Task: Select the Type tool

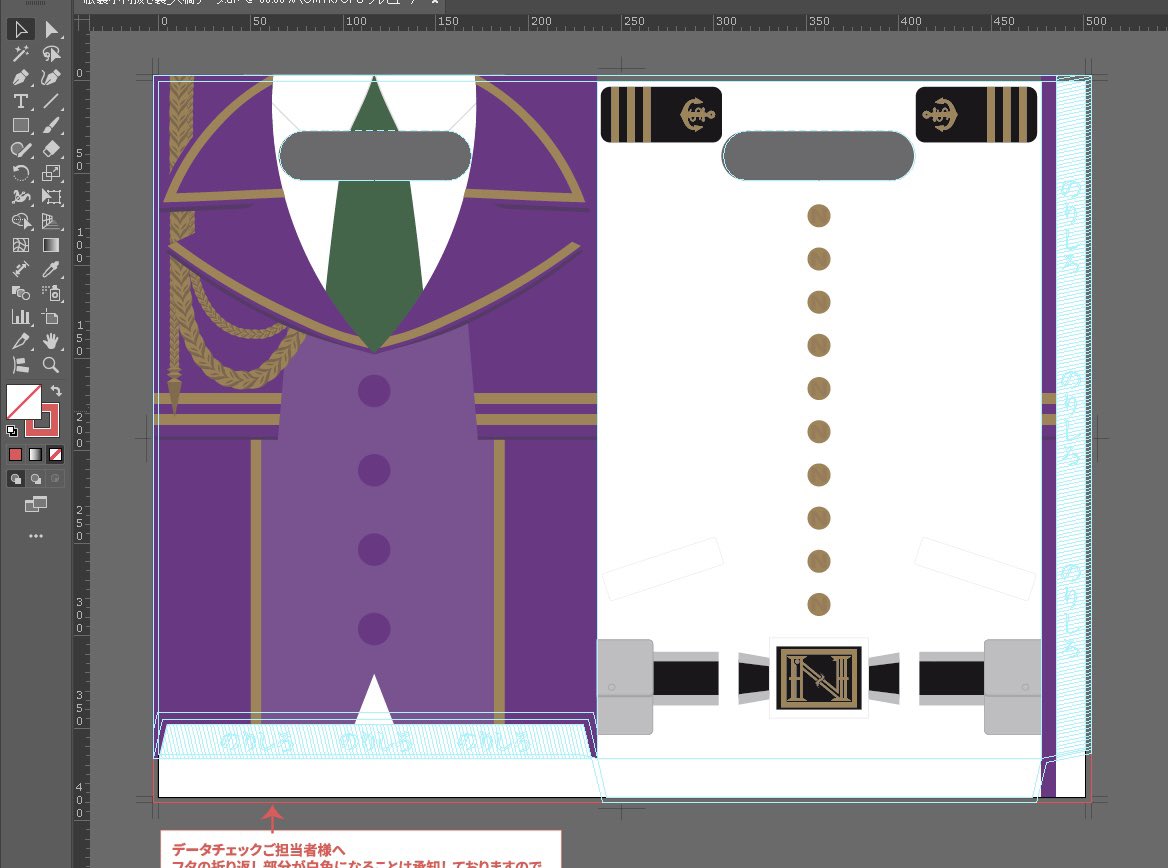Action: pos(21,101)
